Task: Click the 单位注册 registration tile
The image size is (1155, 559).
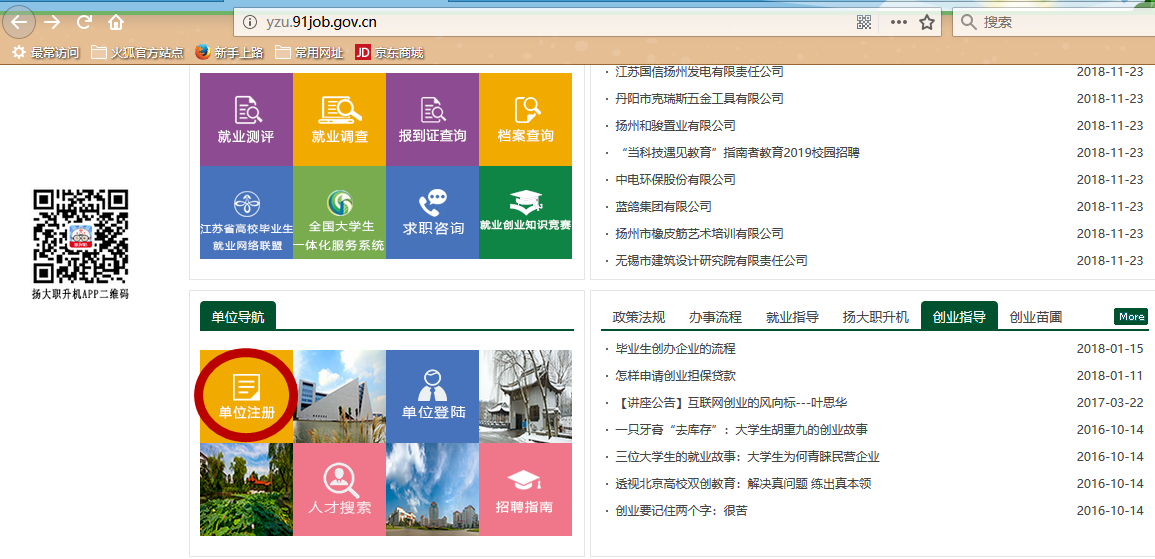Action: tap(246, 396)
